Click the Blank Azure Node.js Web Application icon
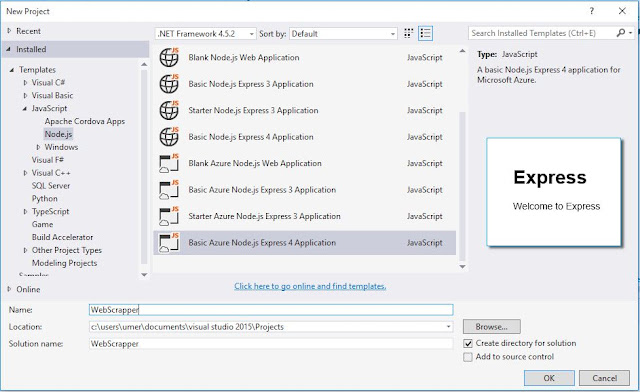This screenshot has height=392, width=640. click(x=169, y=163)
